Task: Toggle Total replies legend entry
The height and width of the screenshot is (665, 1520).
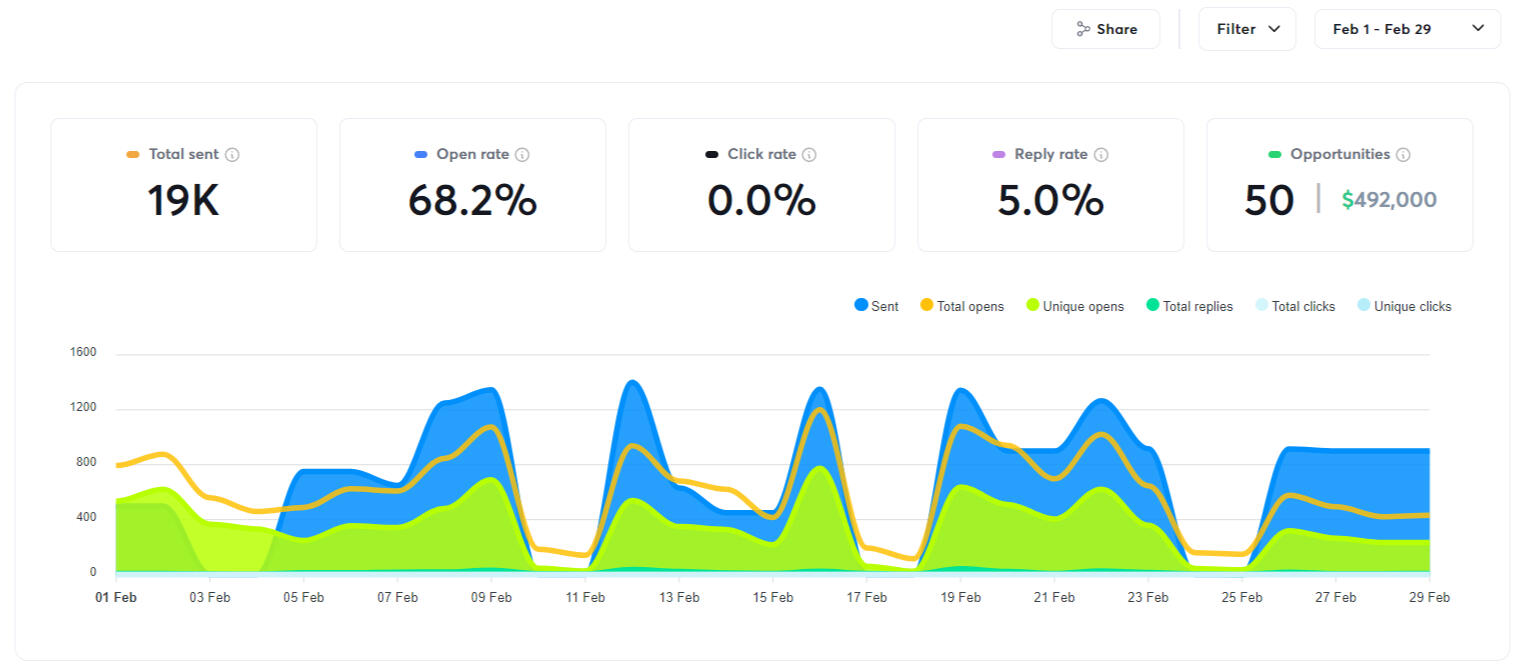Action: pyautogui.click(x=1188, y=306)
